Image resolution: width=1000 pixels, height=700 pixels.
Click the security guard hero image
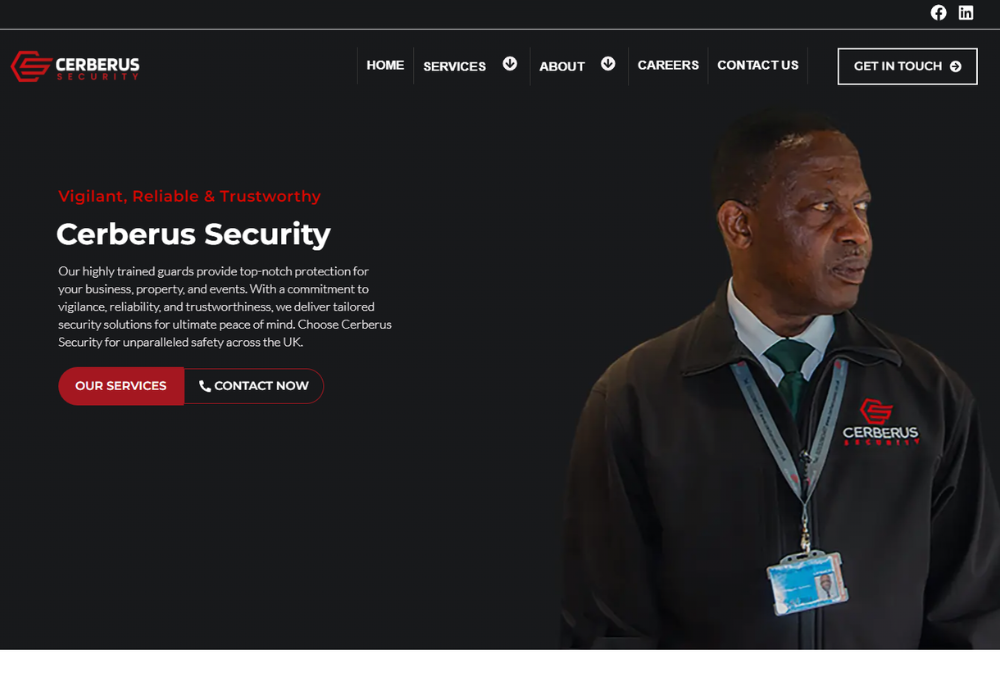pyautogui.click(x=779, y=381)
